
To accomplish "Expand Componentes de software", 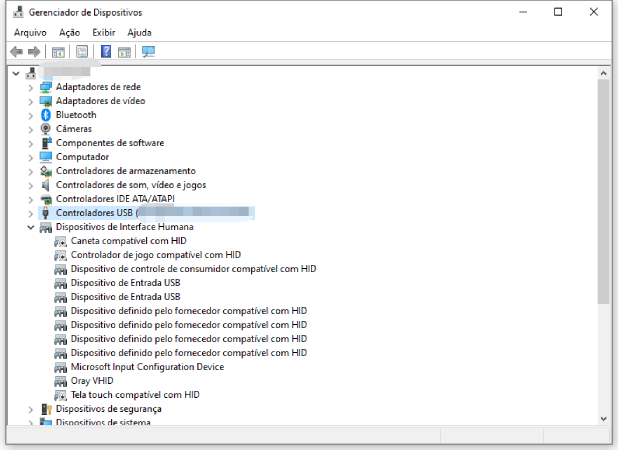I will click(31, 143).
